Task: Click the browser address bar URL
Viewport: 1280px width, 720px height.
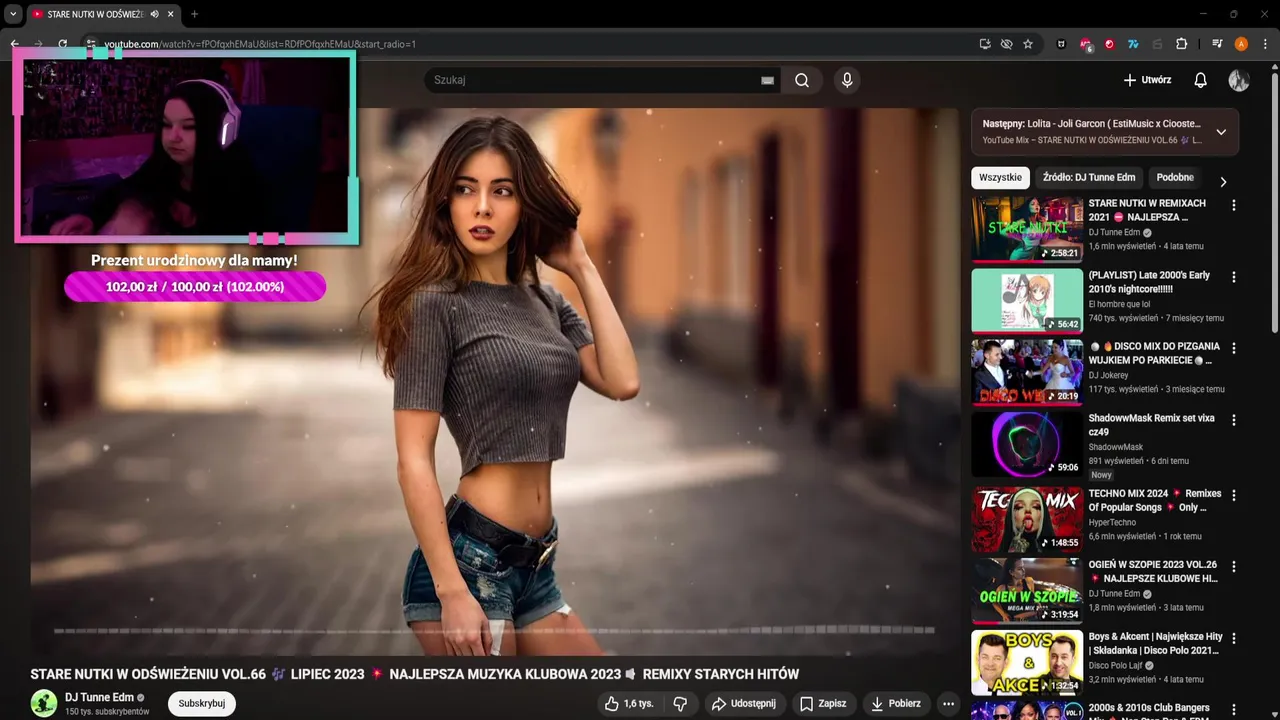Action: point(260,44)
